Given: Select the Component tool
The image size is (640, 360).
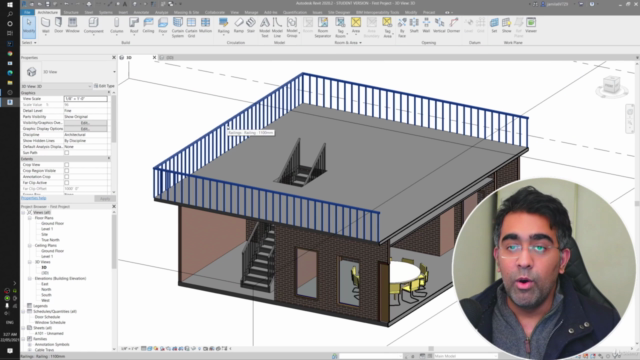Looking at the screenshot, I should [93, 26].
